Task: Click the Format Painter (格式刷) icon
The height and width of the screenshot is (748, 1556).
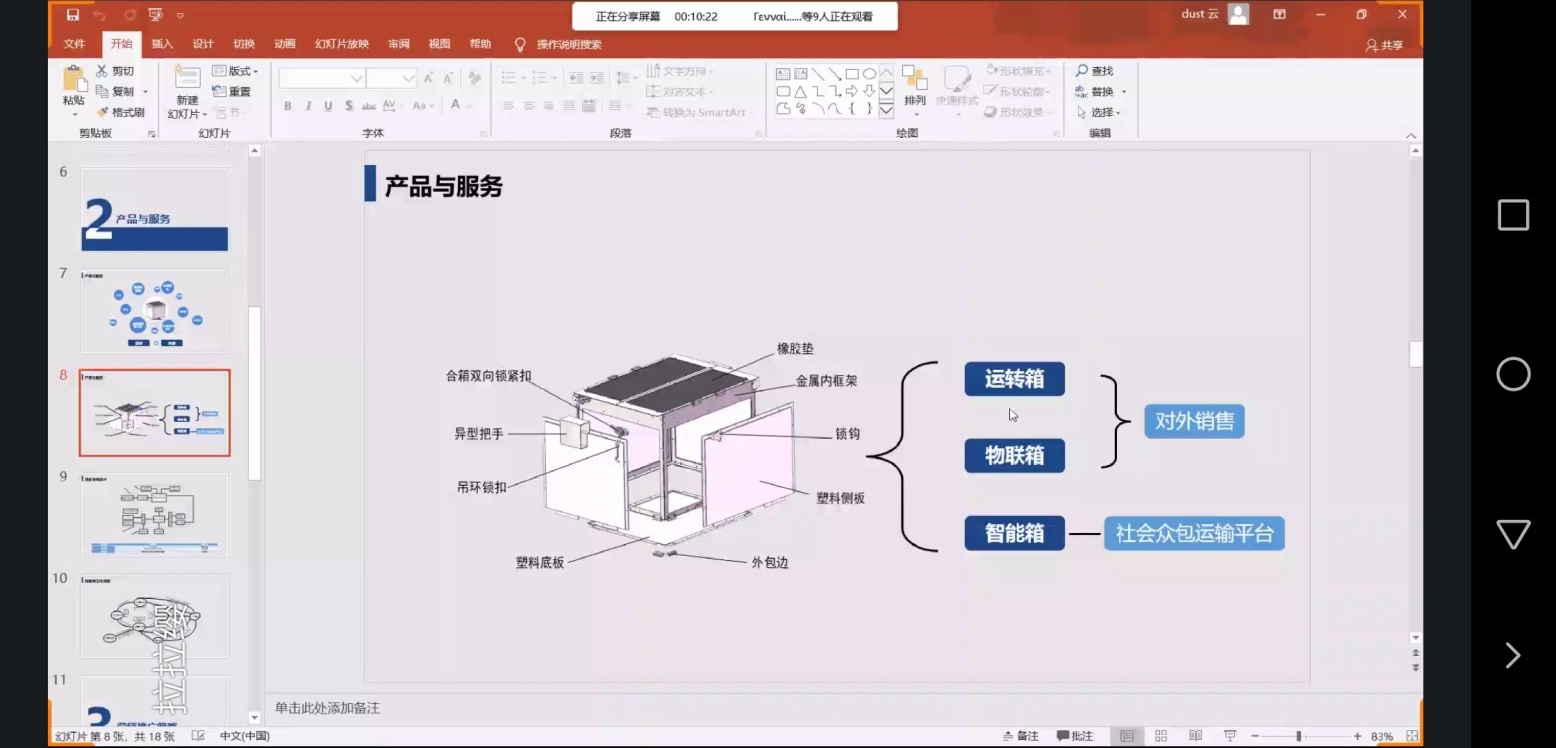Action: click(102, 112)
